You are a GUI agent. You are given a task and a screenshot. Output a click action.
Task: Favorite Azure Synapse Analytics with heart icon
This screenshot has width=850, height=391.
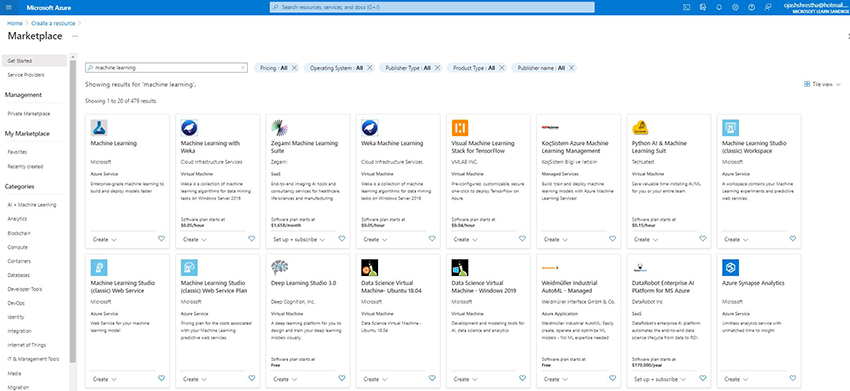click(793, 379)
